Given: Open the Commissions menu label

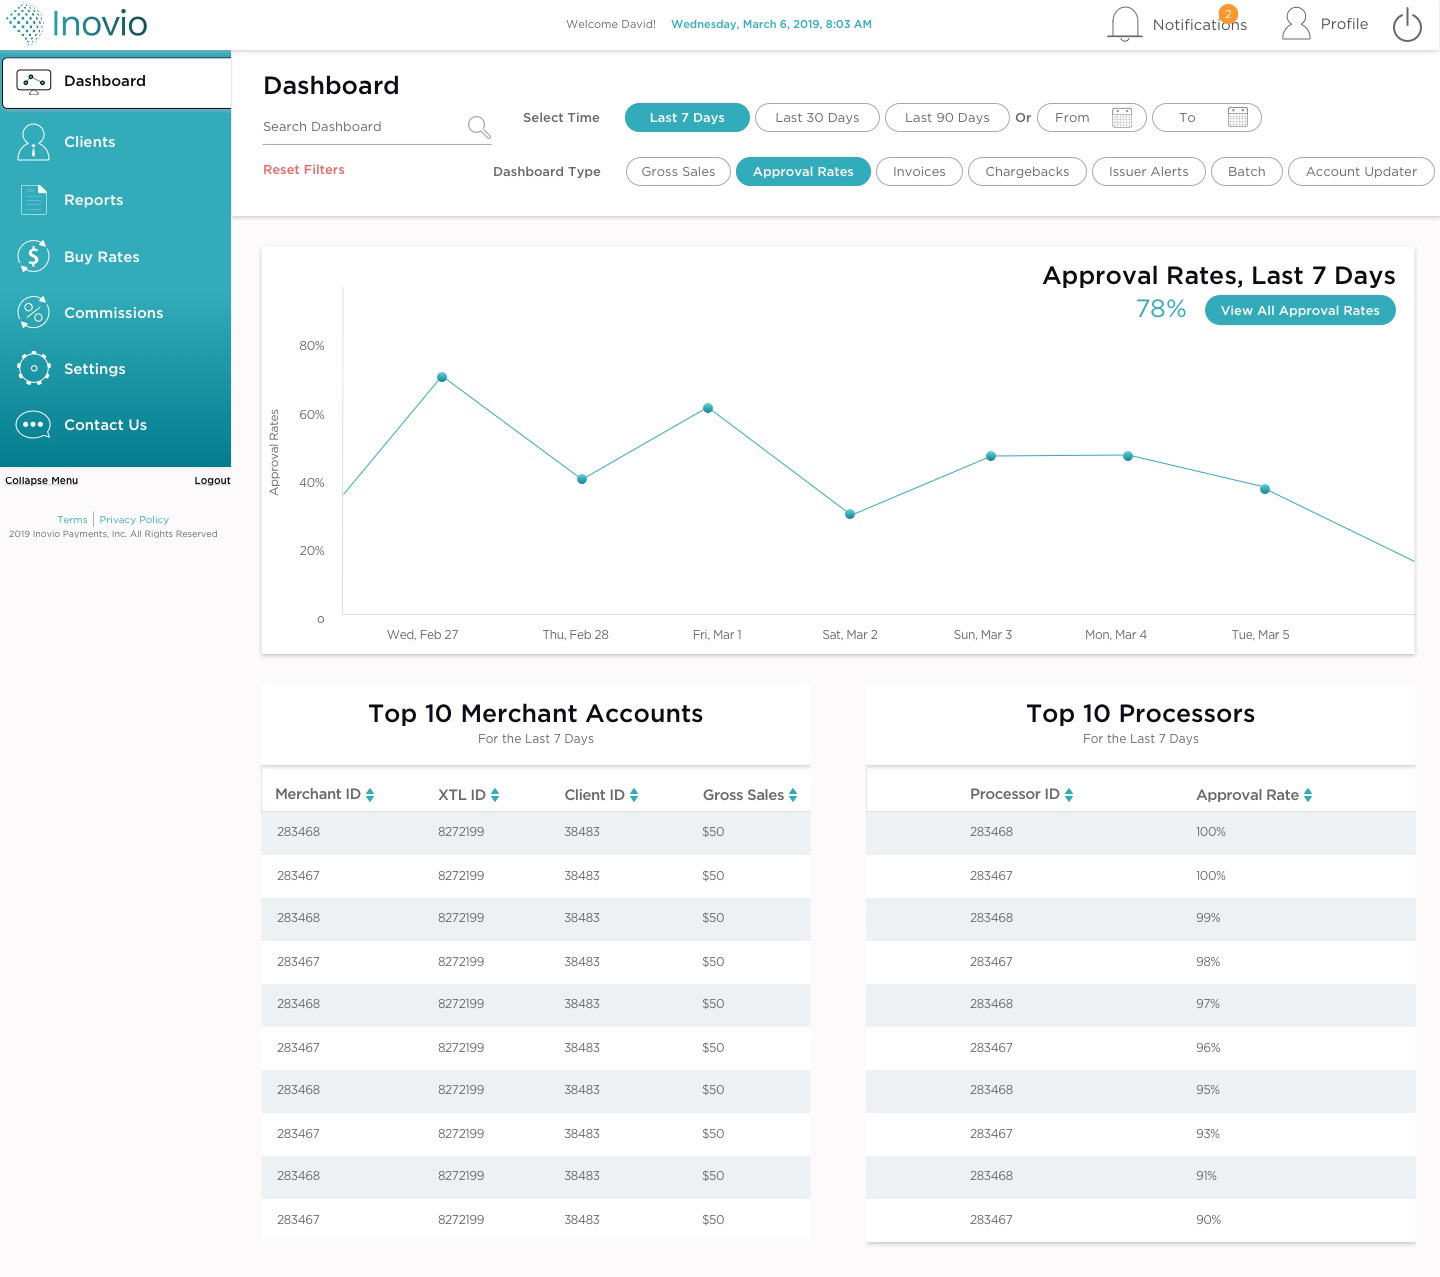Looking at the screenshot, I should point(113,313).
